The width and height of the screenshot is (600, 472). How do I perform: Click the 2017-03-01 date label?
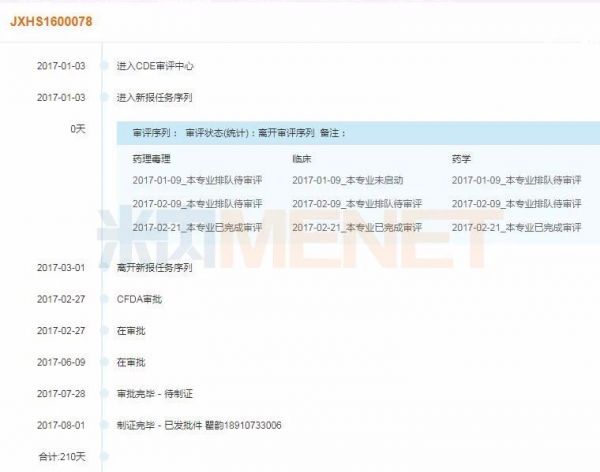click(x=61, y=267)
